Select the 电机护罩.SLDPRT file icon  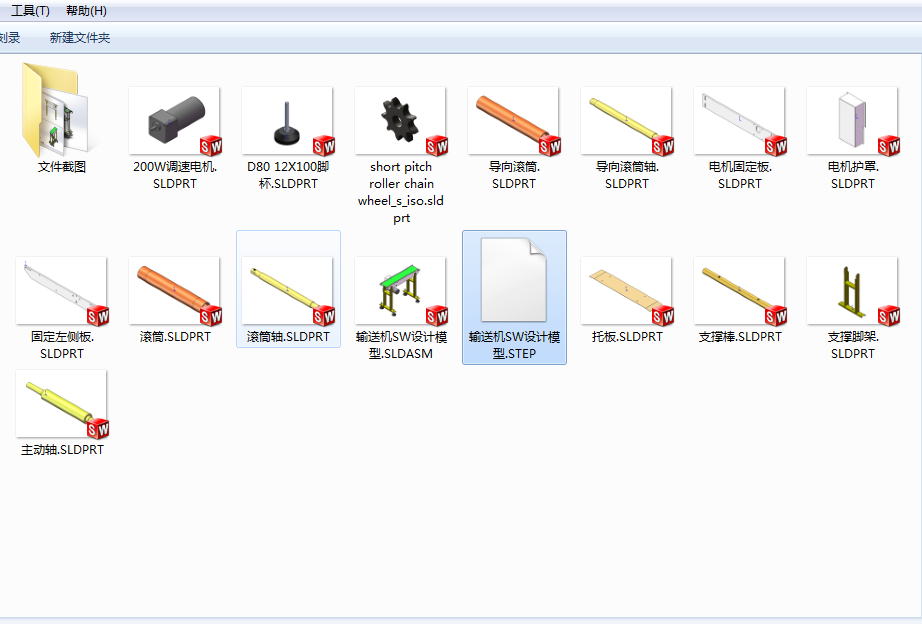click(x=852, y=121)
